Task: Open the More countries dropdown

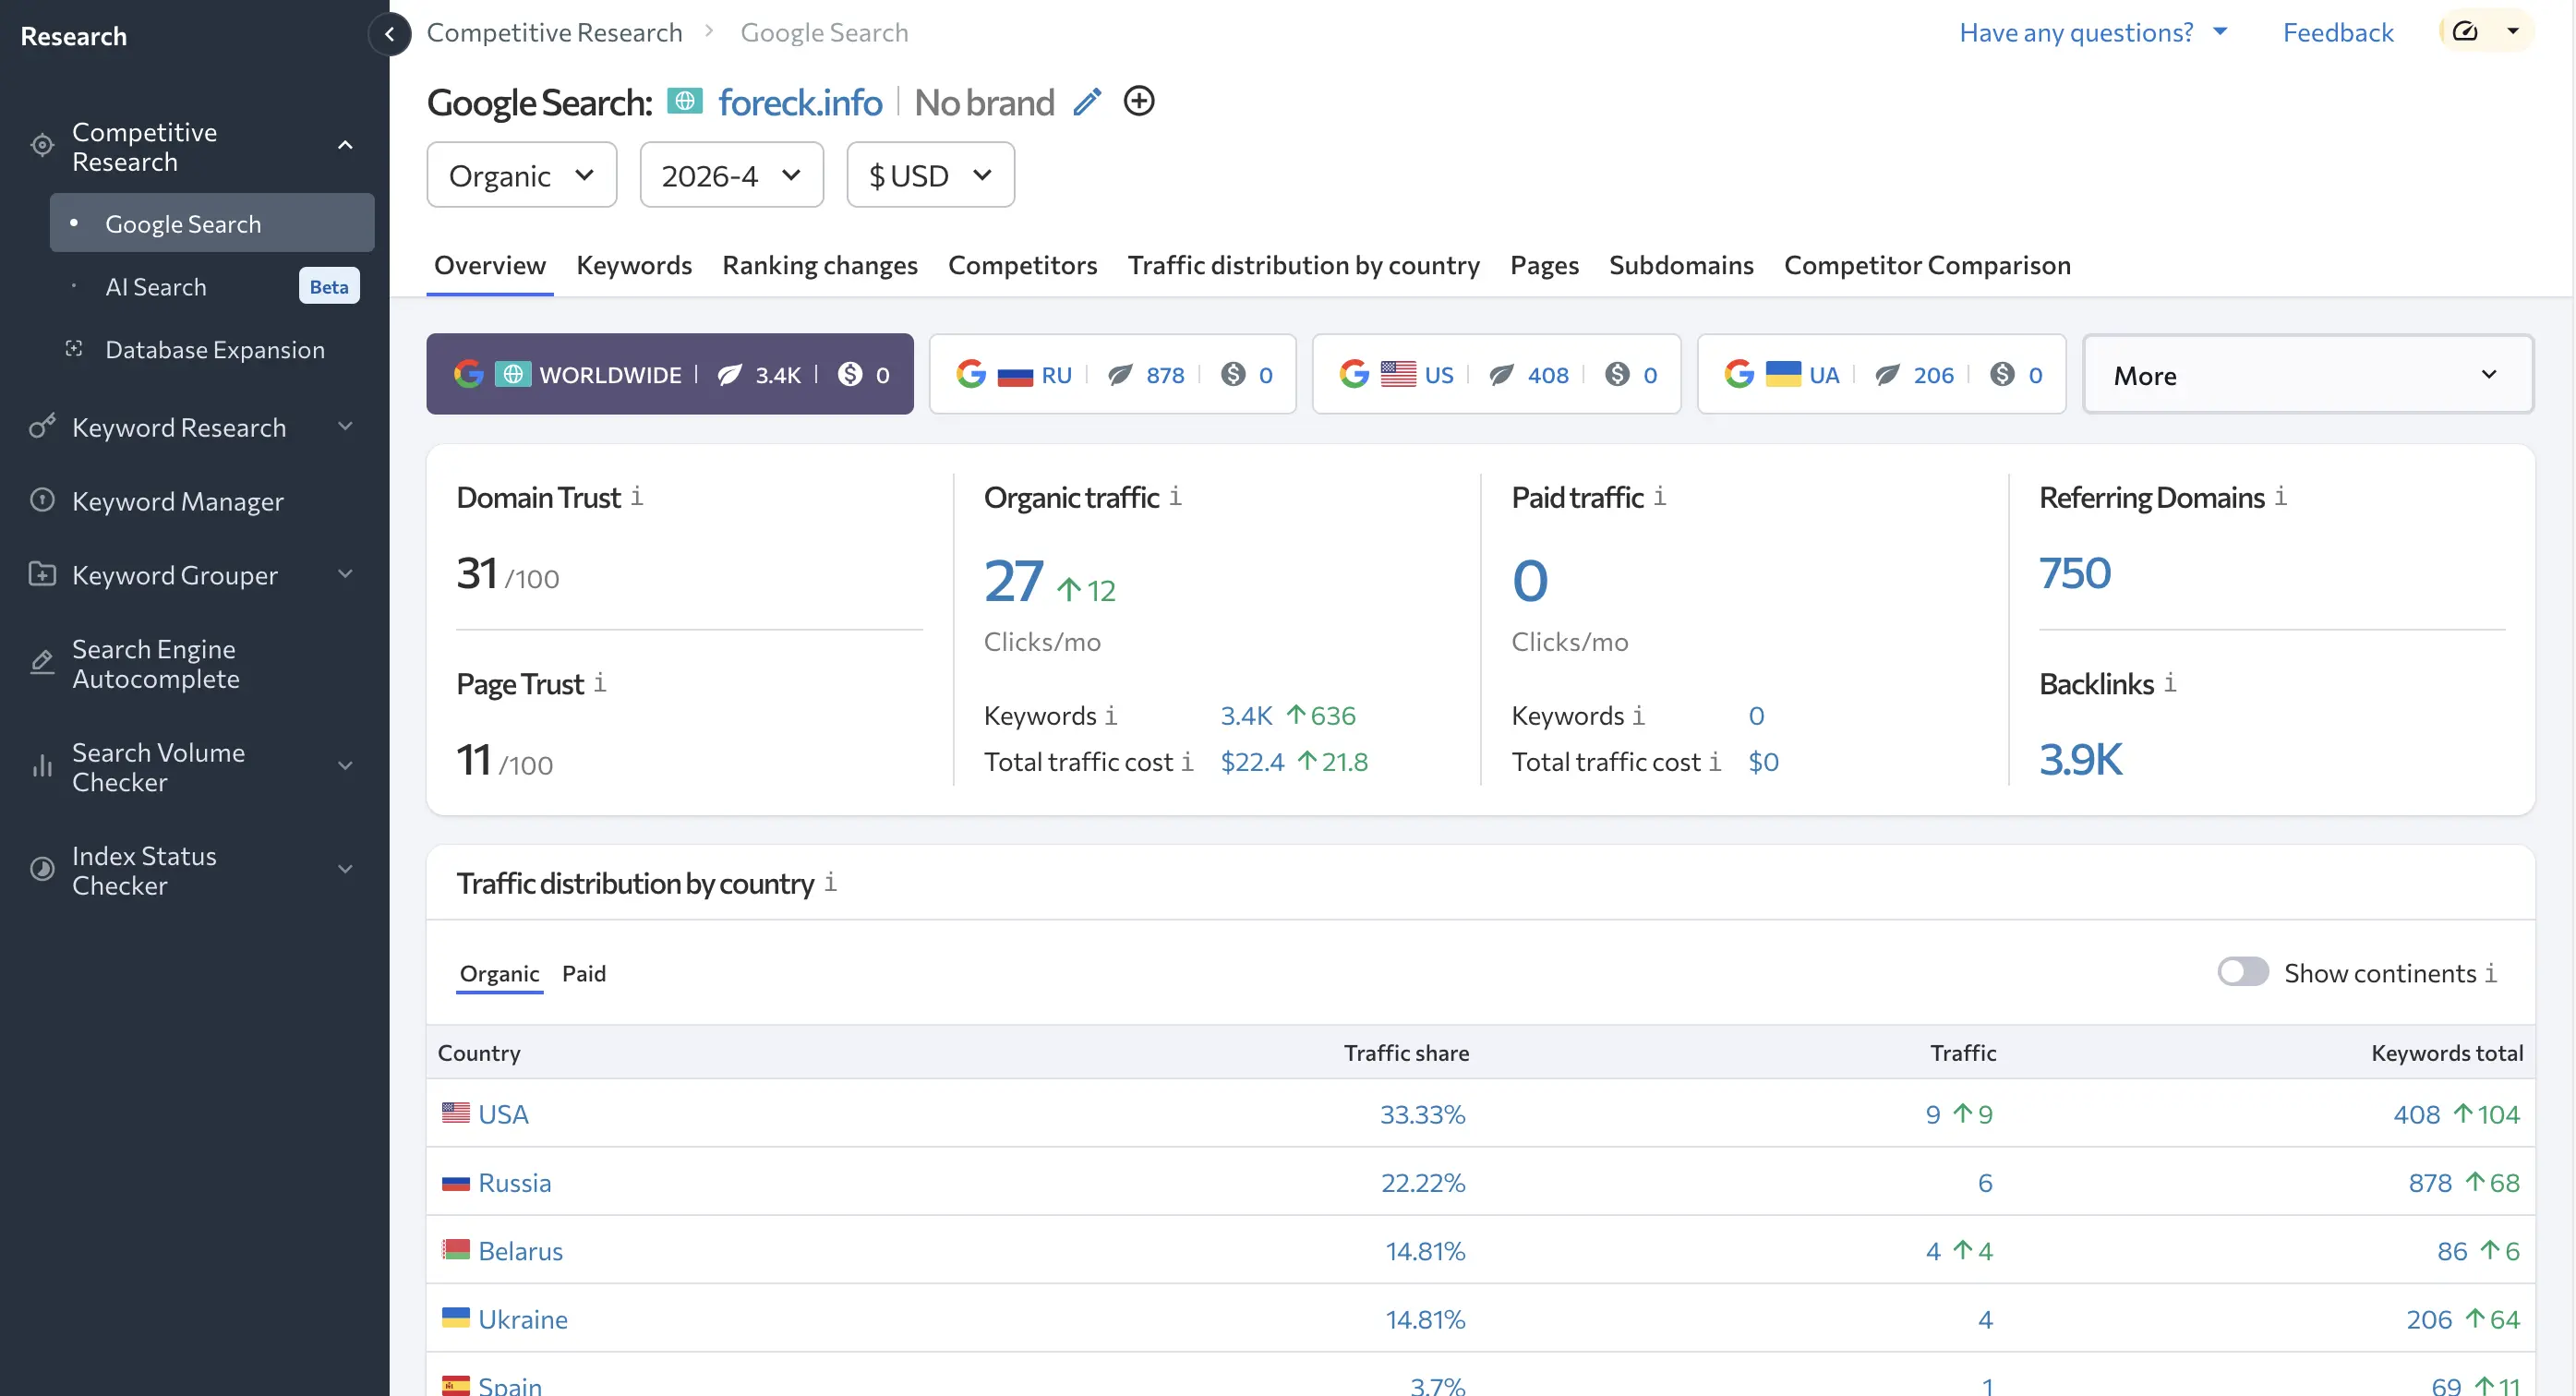Action: [2308, 374]
